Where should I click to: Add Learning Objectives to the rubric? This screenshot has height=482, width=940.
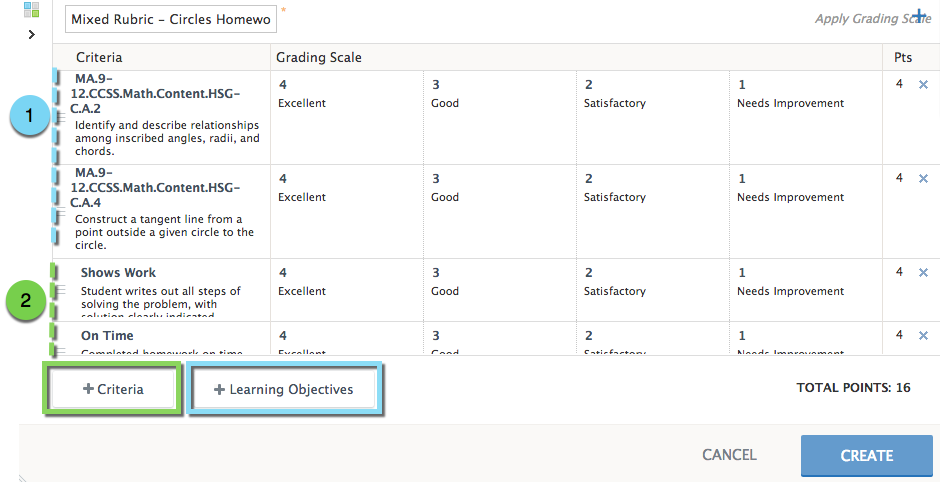(284, 389)
